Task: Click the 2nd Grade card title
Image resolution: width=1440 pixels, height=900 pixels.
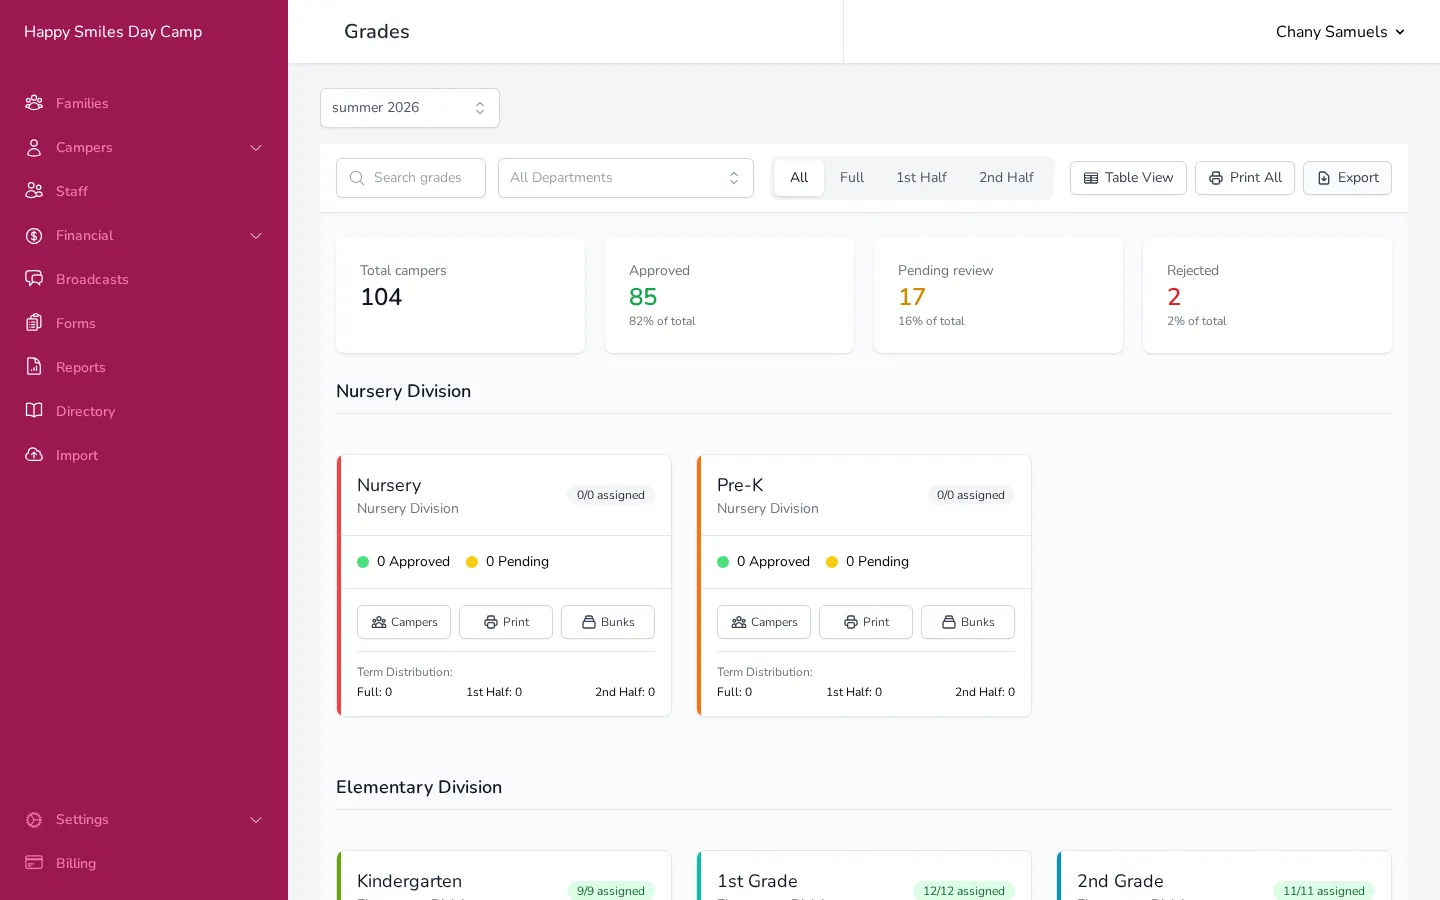Action: tap(1120, 881)
